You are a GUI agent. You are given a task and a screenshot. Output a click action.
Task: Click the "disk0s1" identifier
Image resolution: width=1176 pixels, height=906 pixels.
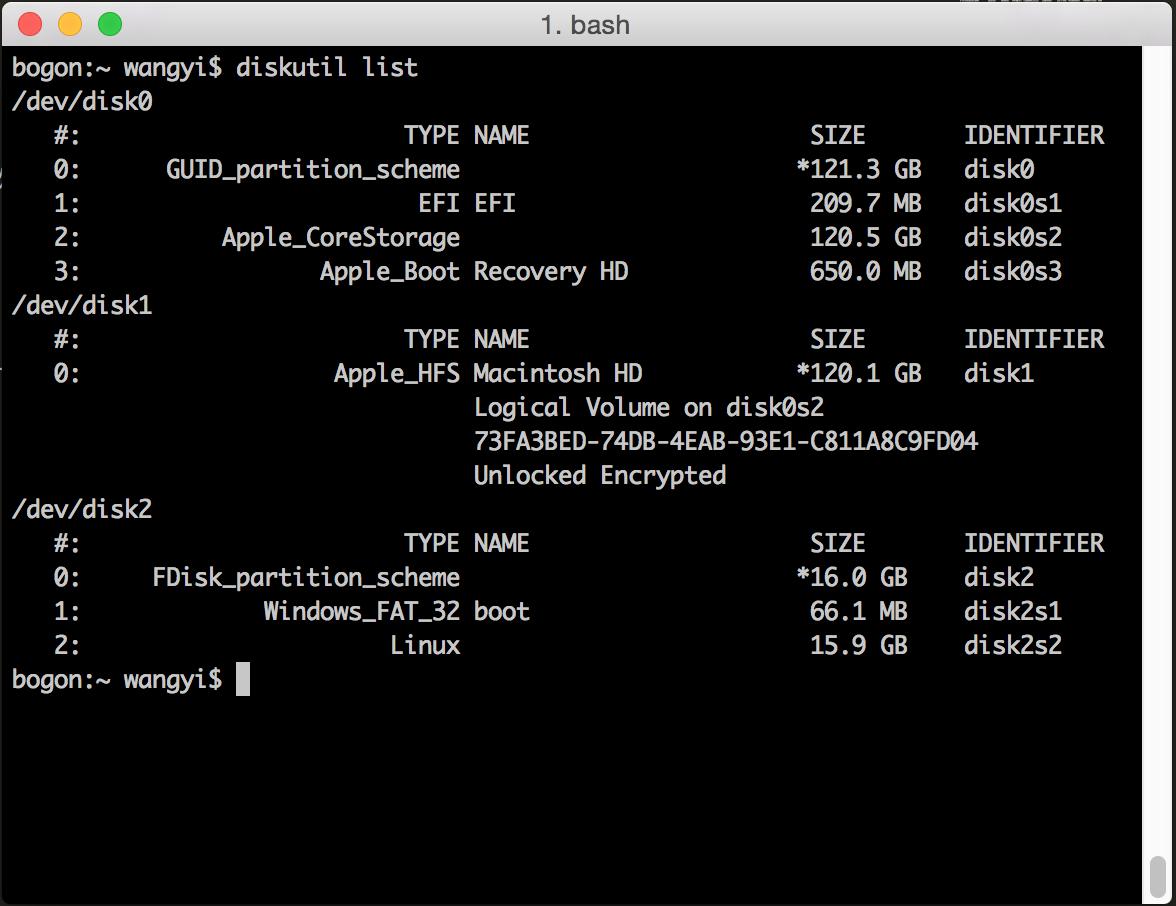click(x=1012, y=203)
